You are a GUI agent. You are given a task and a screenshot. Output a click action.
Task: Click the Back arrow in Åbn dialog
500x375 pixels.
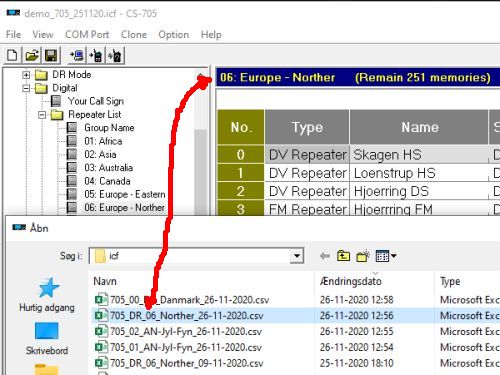tap(325, 256)
